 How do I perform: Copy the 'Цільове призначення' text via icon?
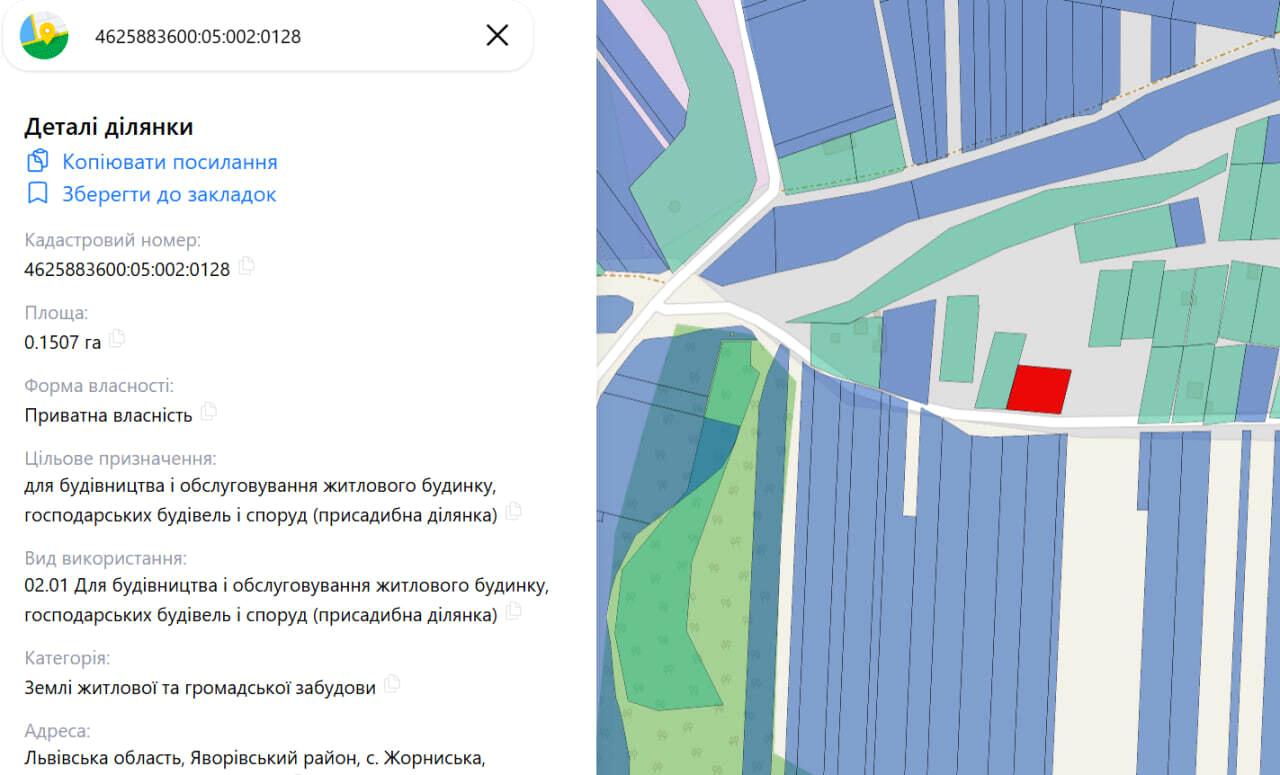click(513, 511)
